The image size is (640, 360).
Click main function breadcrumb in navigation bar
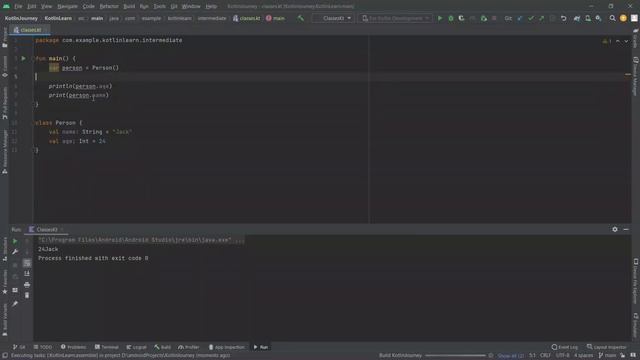[x=276, y=18]
